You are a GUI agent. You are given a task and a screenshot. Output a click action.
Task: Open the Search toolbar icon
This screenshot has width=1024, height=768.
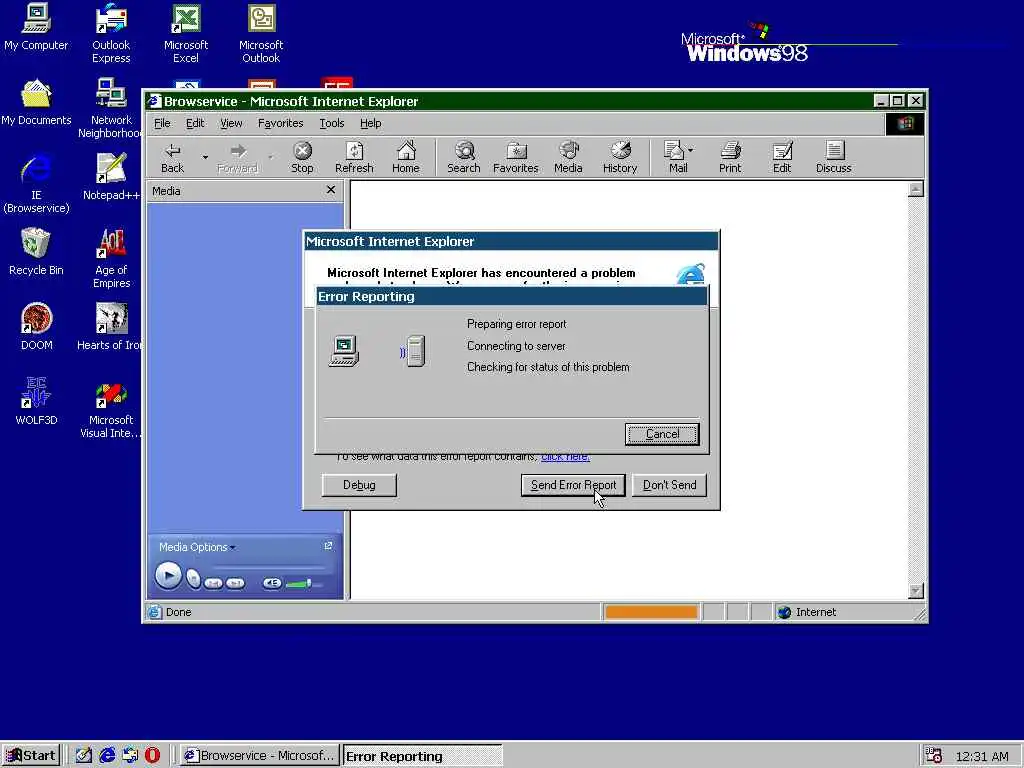(464, 158)
